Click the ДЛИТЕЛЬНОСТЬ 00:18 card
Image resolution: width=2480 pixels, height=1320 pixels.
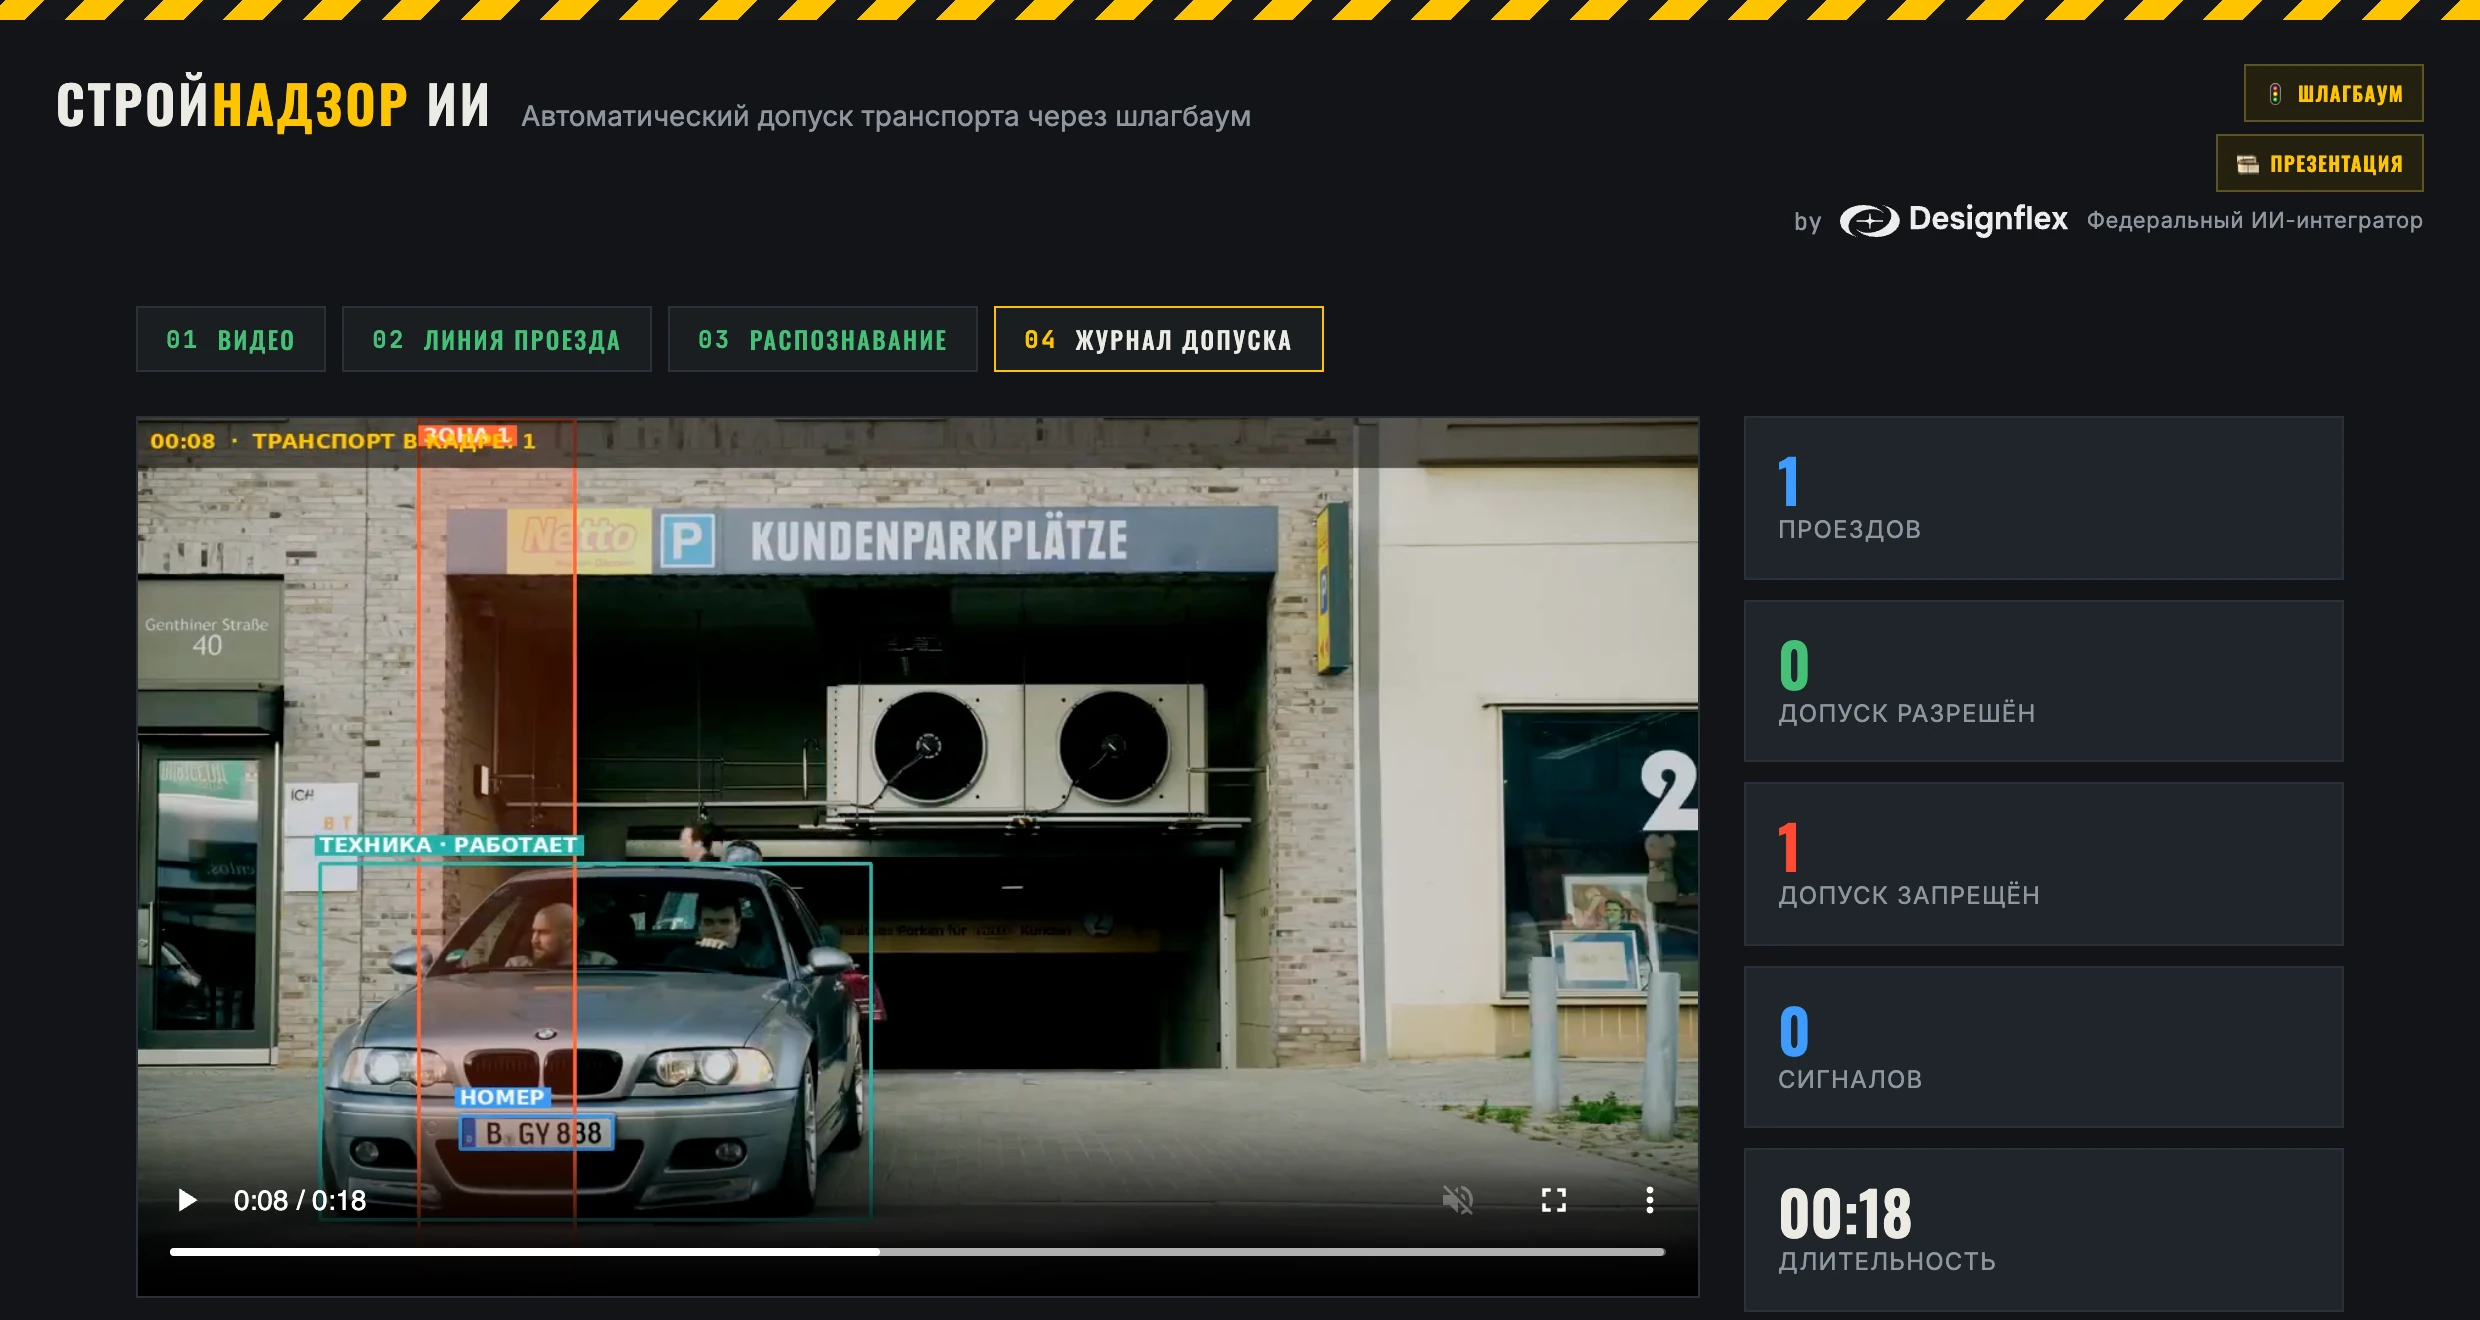[2044, 1230]
